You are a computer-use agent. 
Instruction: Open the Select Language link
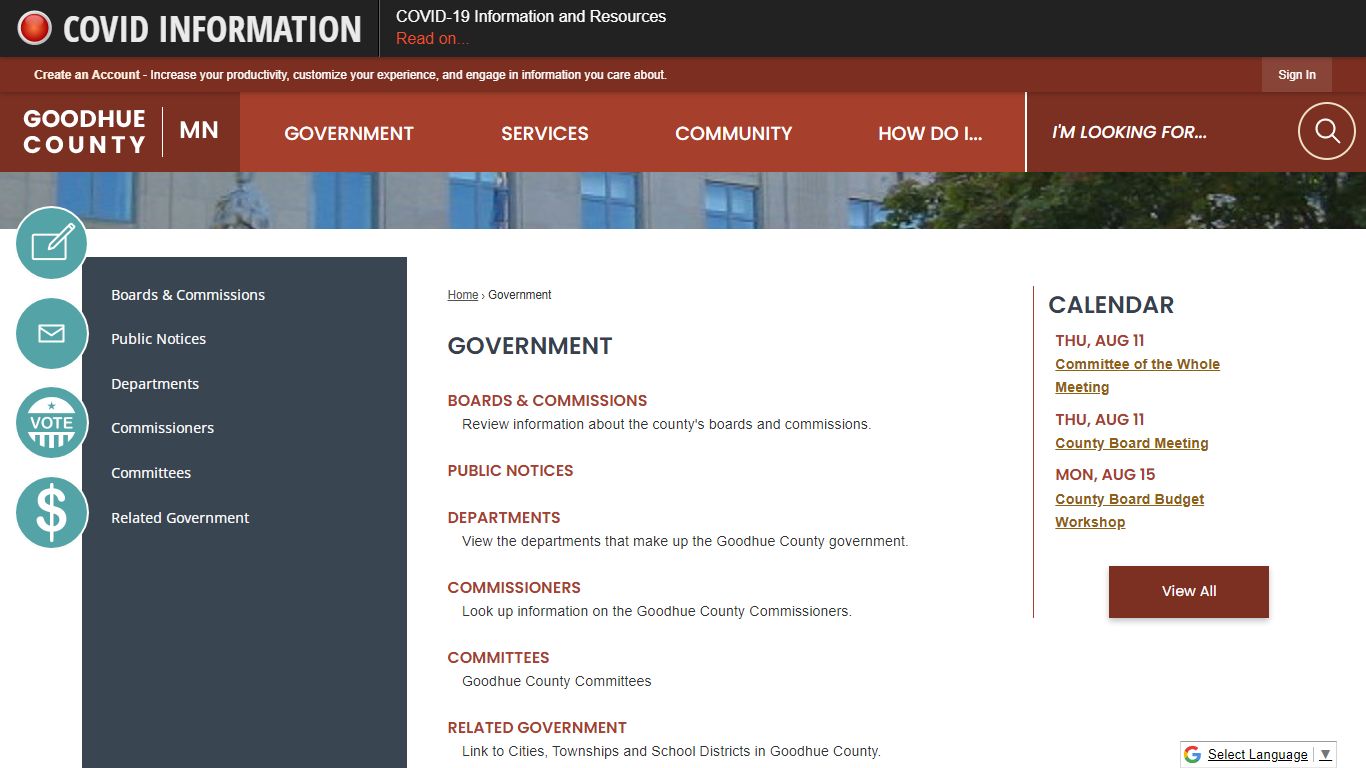point(1257,754)
